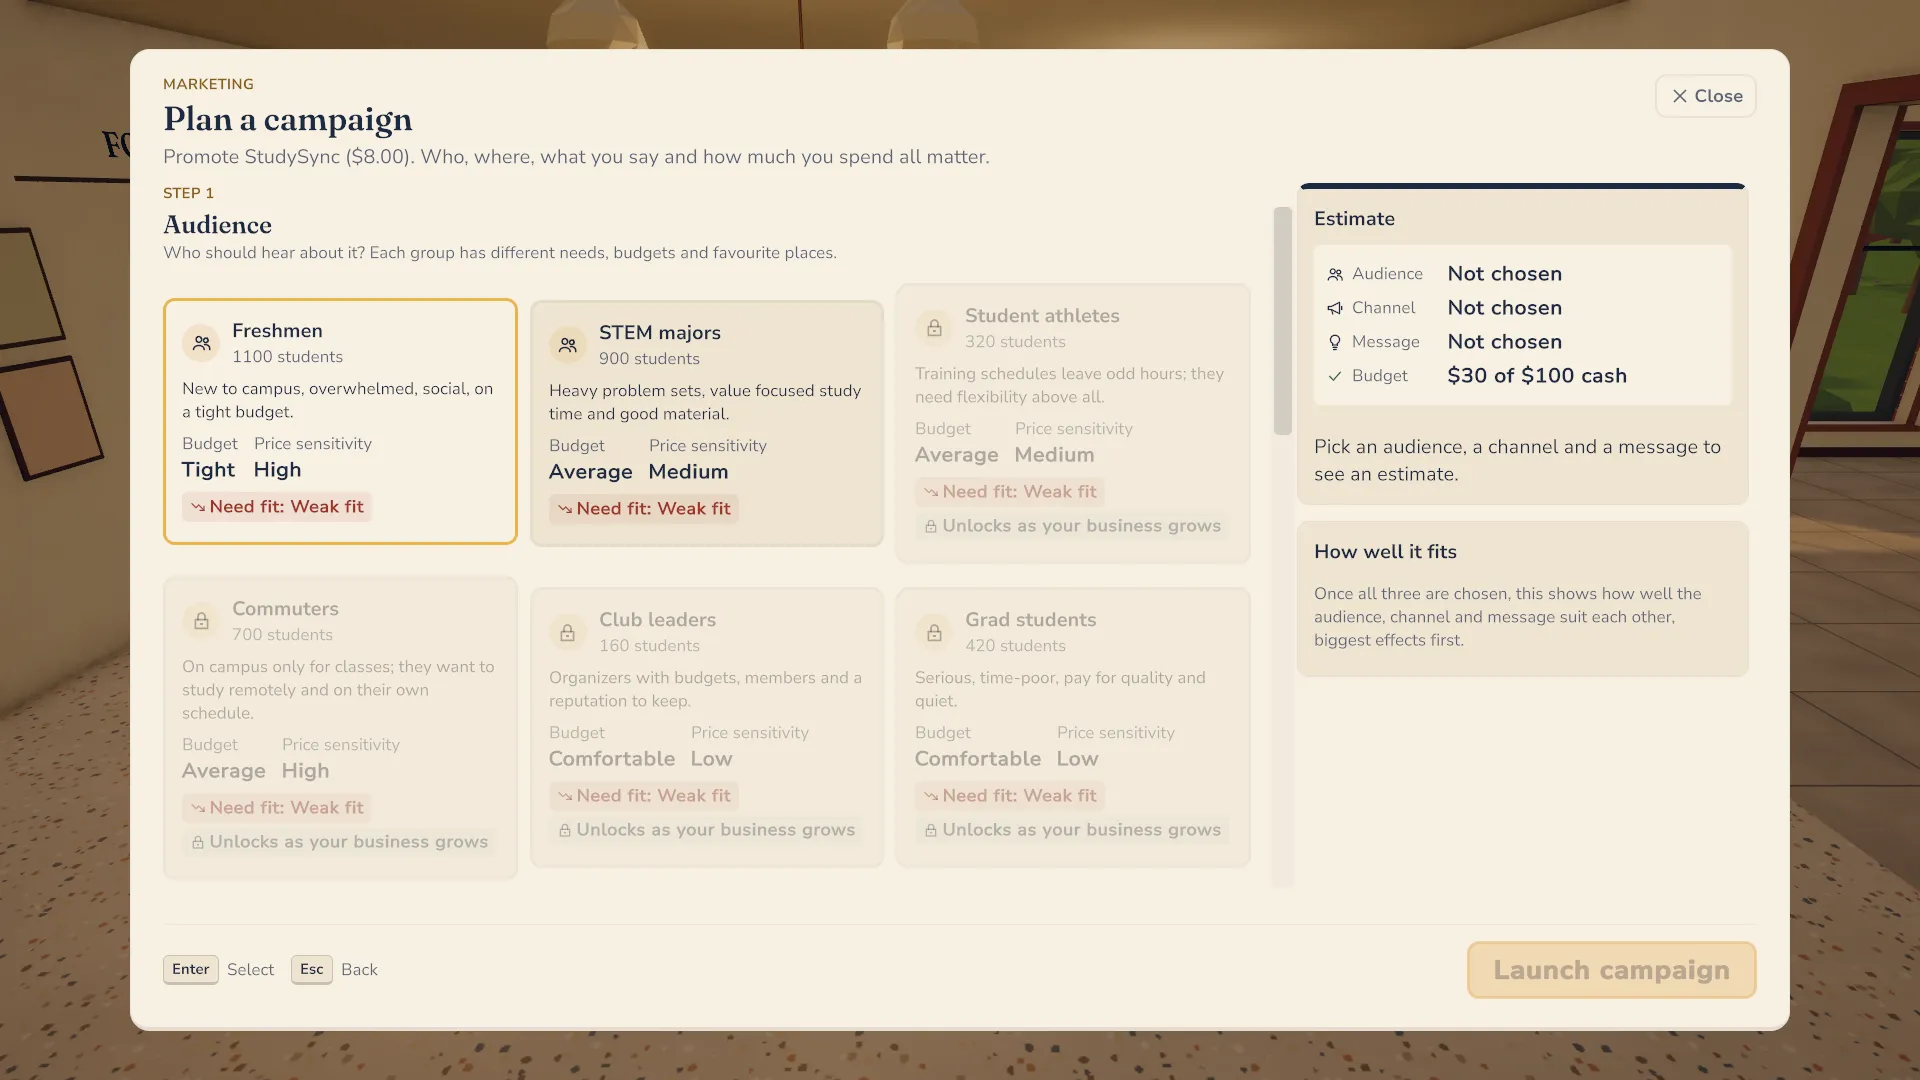1920x1080 pixels.
Task: Click the Esc Back key hint
Action: [334, 969]
